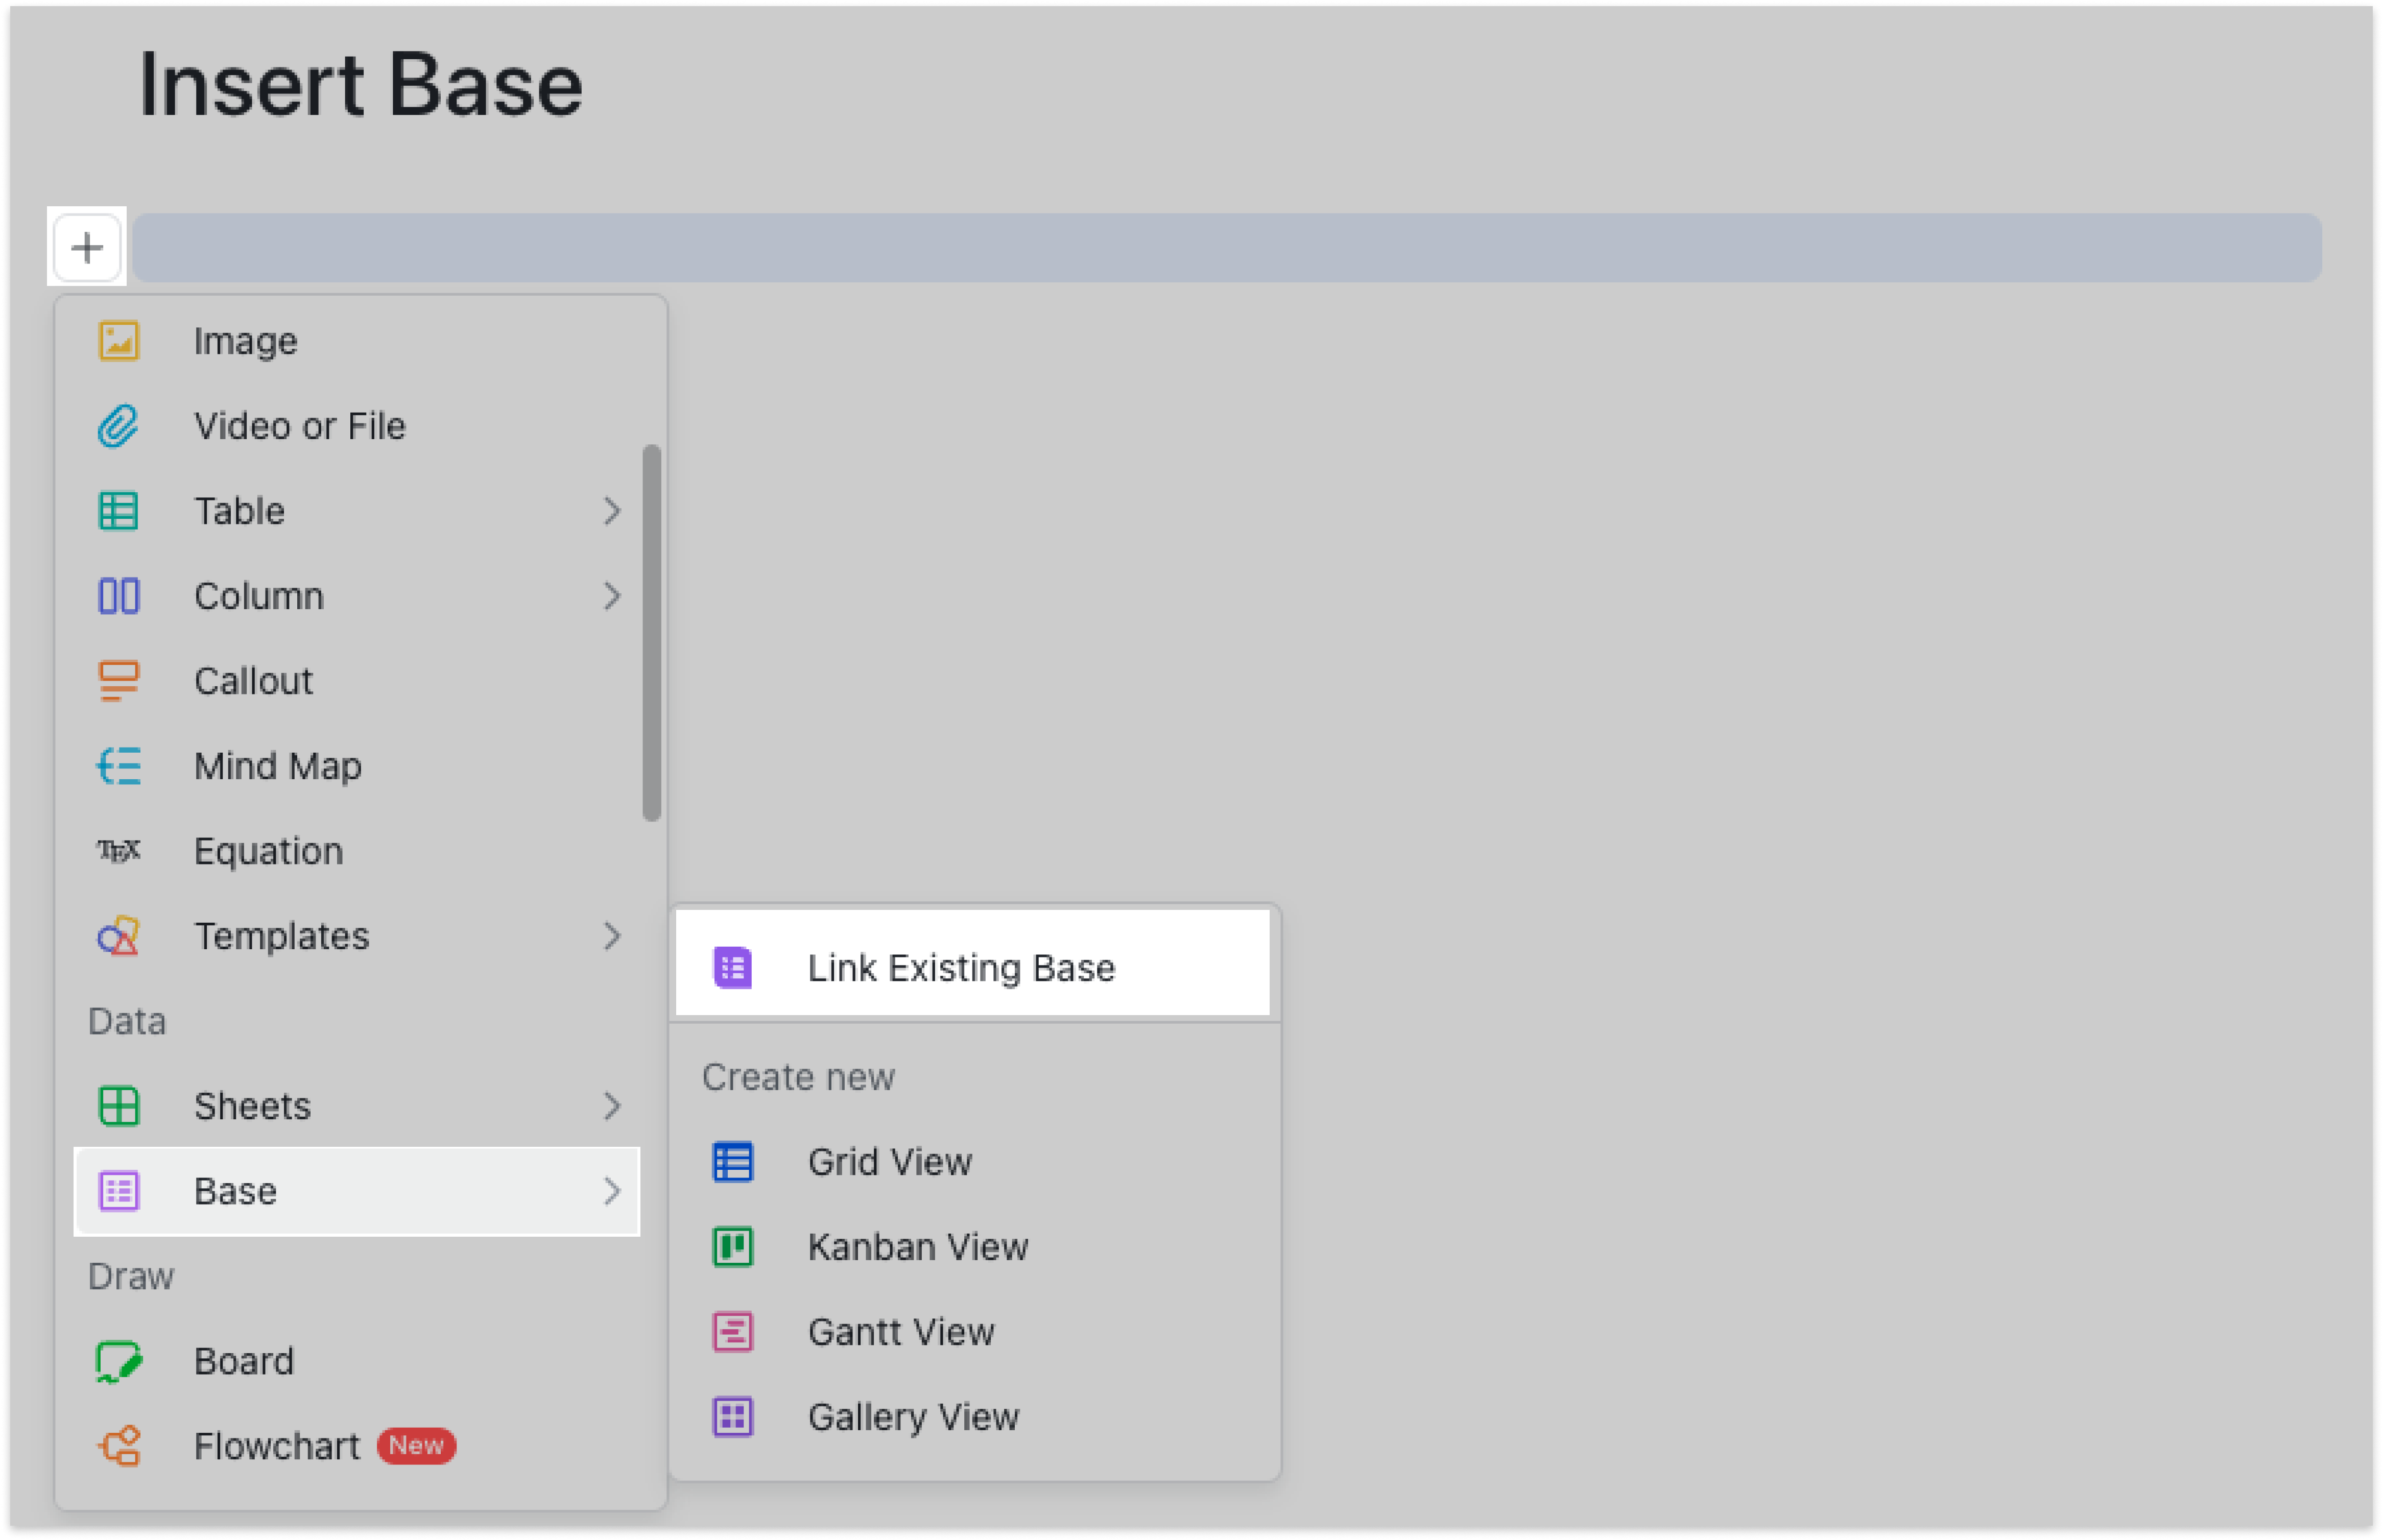The image size is (2383, 1540).
Task: Expand the Templates submenu arrow
Action: (x=612, y=936)
